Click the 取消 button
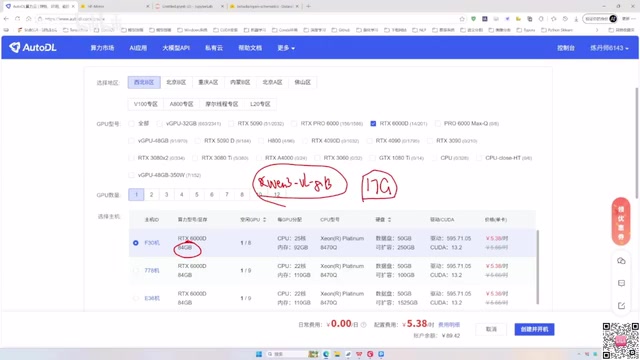Screen dimensions: 640x360 click(x=491, y=329)
